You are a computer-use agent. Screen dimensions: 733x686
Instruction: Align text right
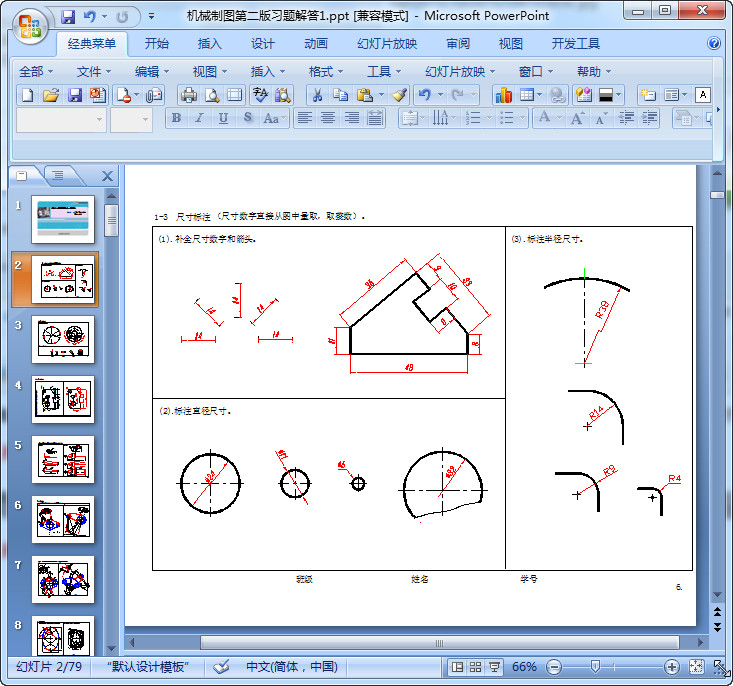(x=352, y=118)
